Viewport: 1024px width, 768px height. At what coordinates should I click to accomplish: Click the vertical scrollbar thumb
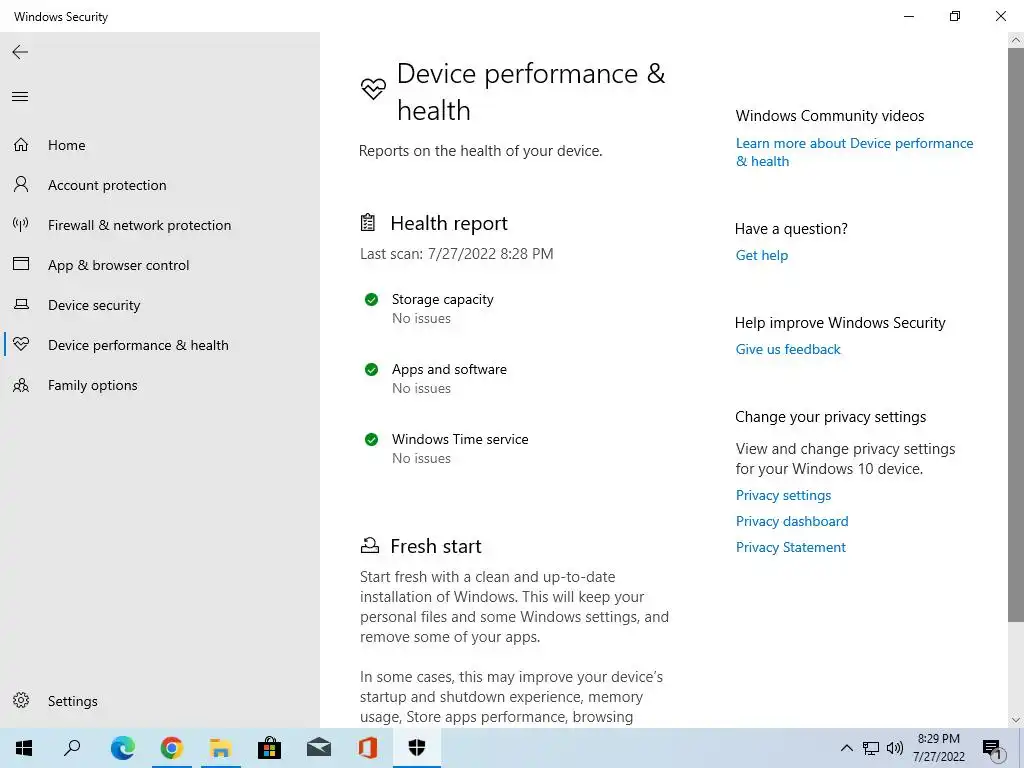click(1015, 334)
